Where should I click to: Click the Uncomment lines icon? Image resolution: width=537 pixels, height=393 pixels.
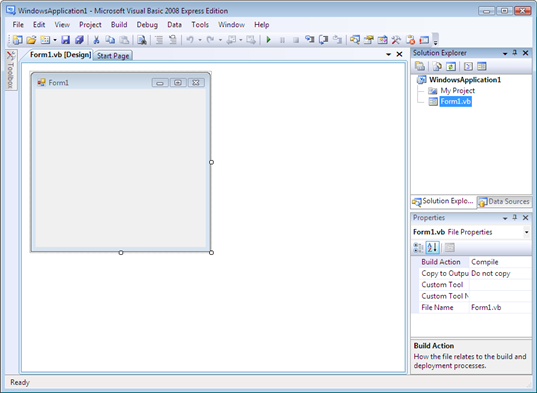[x=173, y=40]
